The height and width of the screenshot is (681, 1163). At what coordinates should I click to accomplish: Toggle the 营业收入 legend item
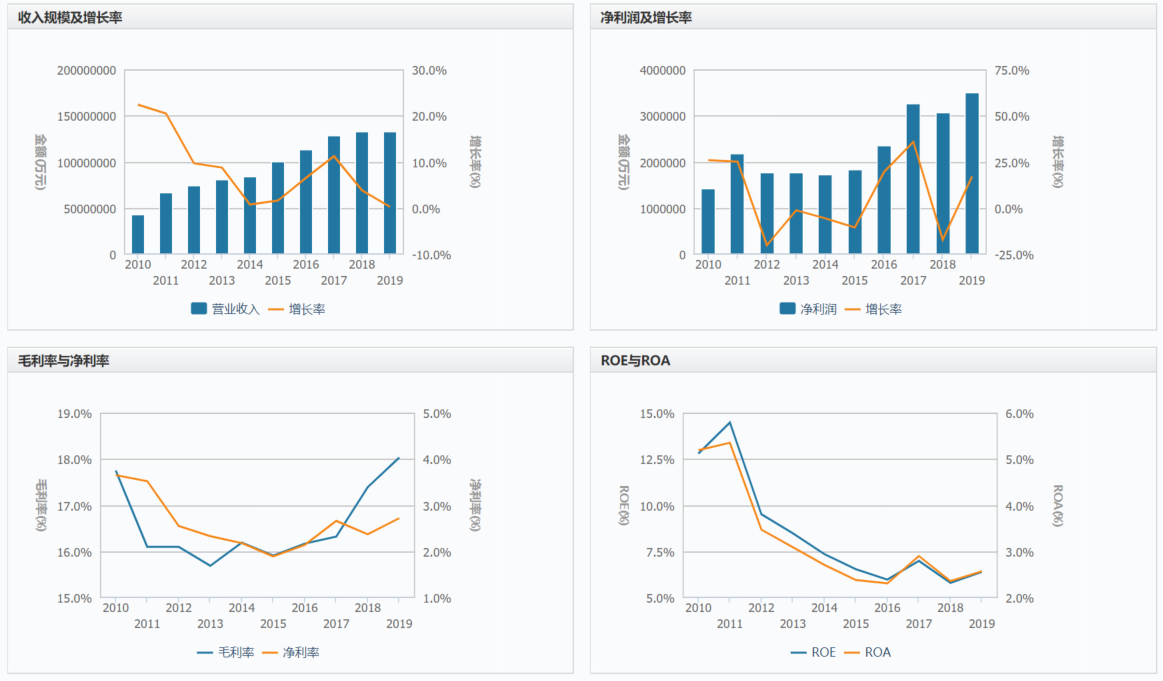tap(225, 309)
